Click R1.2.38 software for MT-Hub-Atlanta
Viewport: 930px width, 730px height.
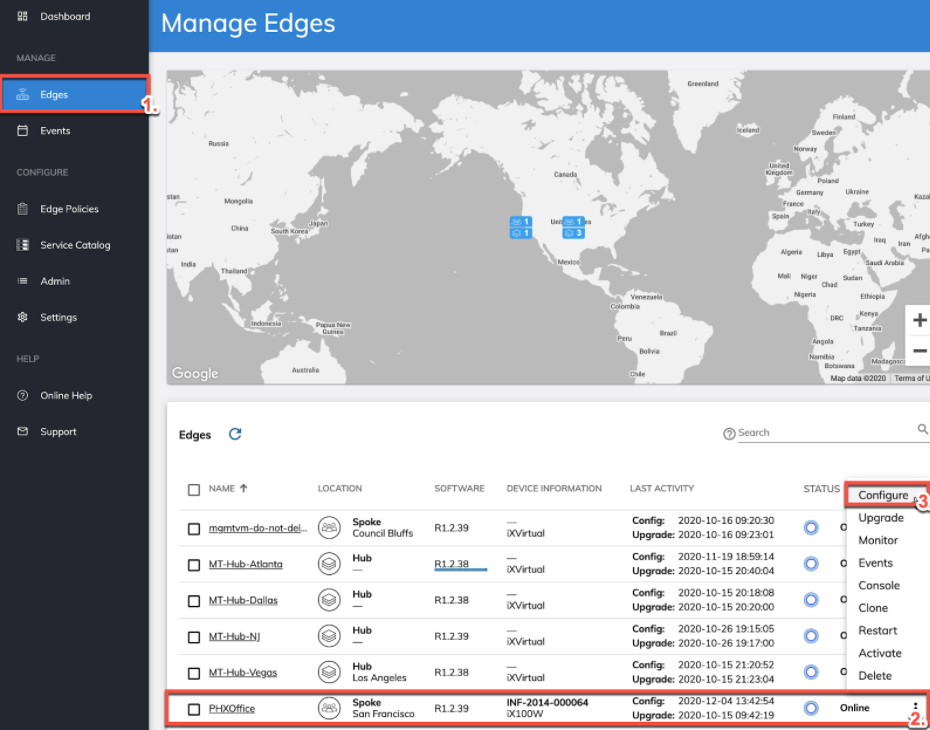(451, 564)
